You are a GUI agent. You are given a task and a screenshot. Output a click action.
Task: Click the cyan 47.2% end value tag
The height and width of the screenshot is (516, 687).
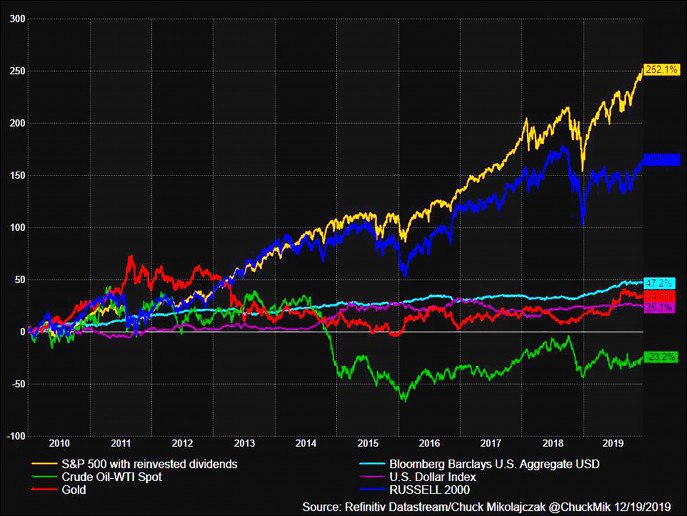click(659, 284)
